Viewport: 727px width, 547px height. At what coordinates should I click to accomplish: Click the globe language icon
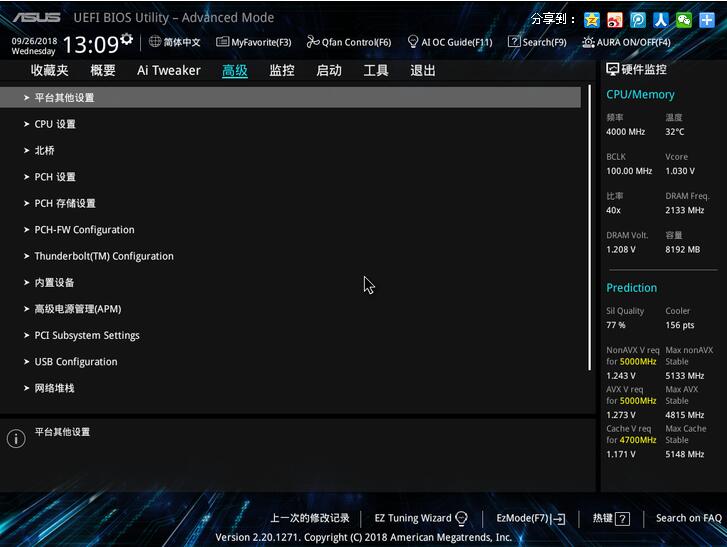(x=155, y=42)
